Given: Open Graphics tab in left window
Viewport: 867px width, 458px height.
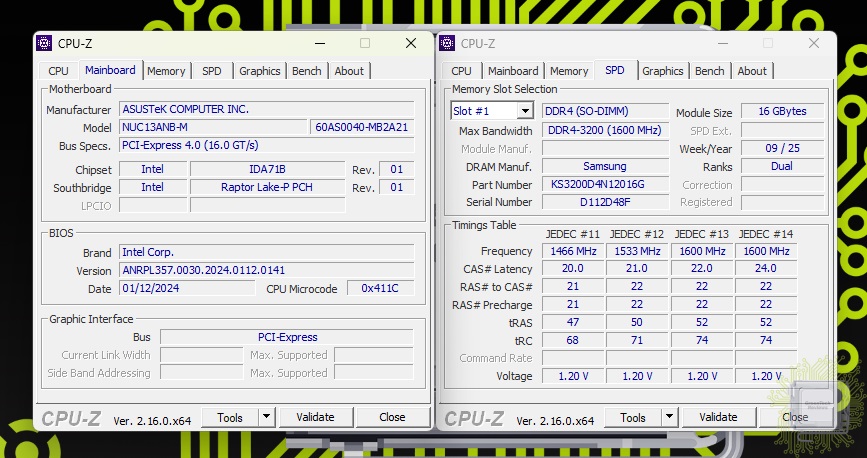Looking at the screenshot, I should pyautogui.click(x=260, y=71).
